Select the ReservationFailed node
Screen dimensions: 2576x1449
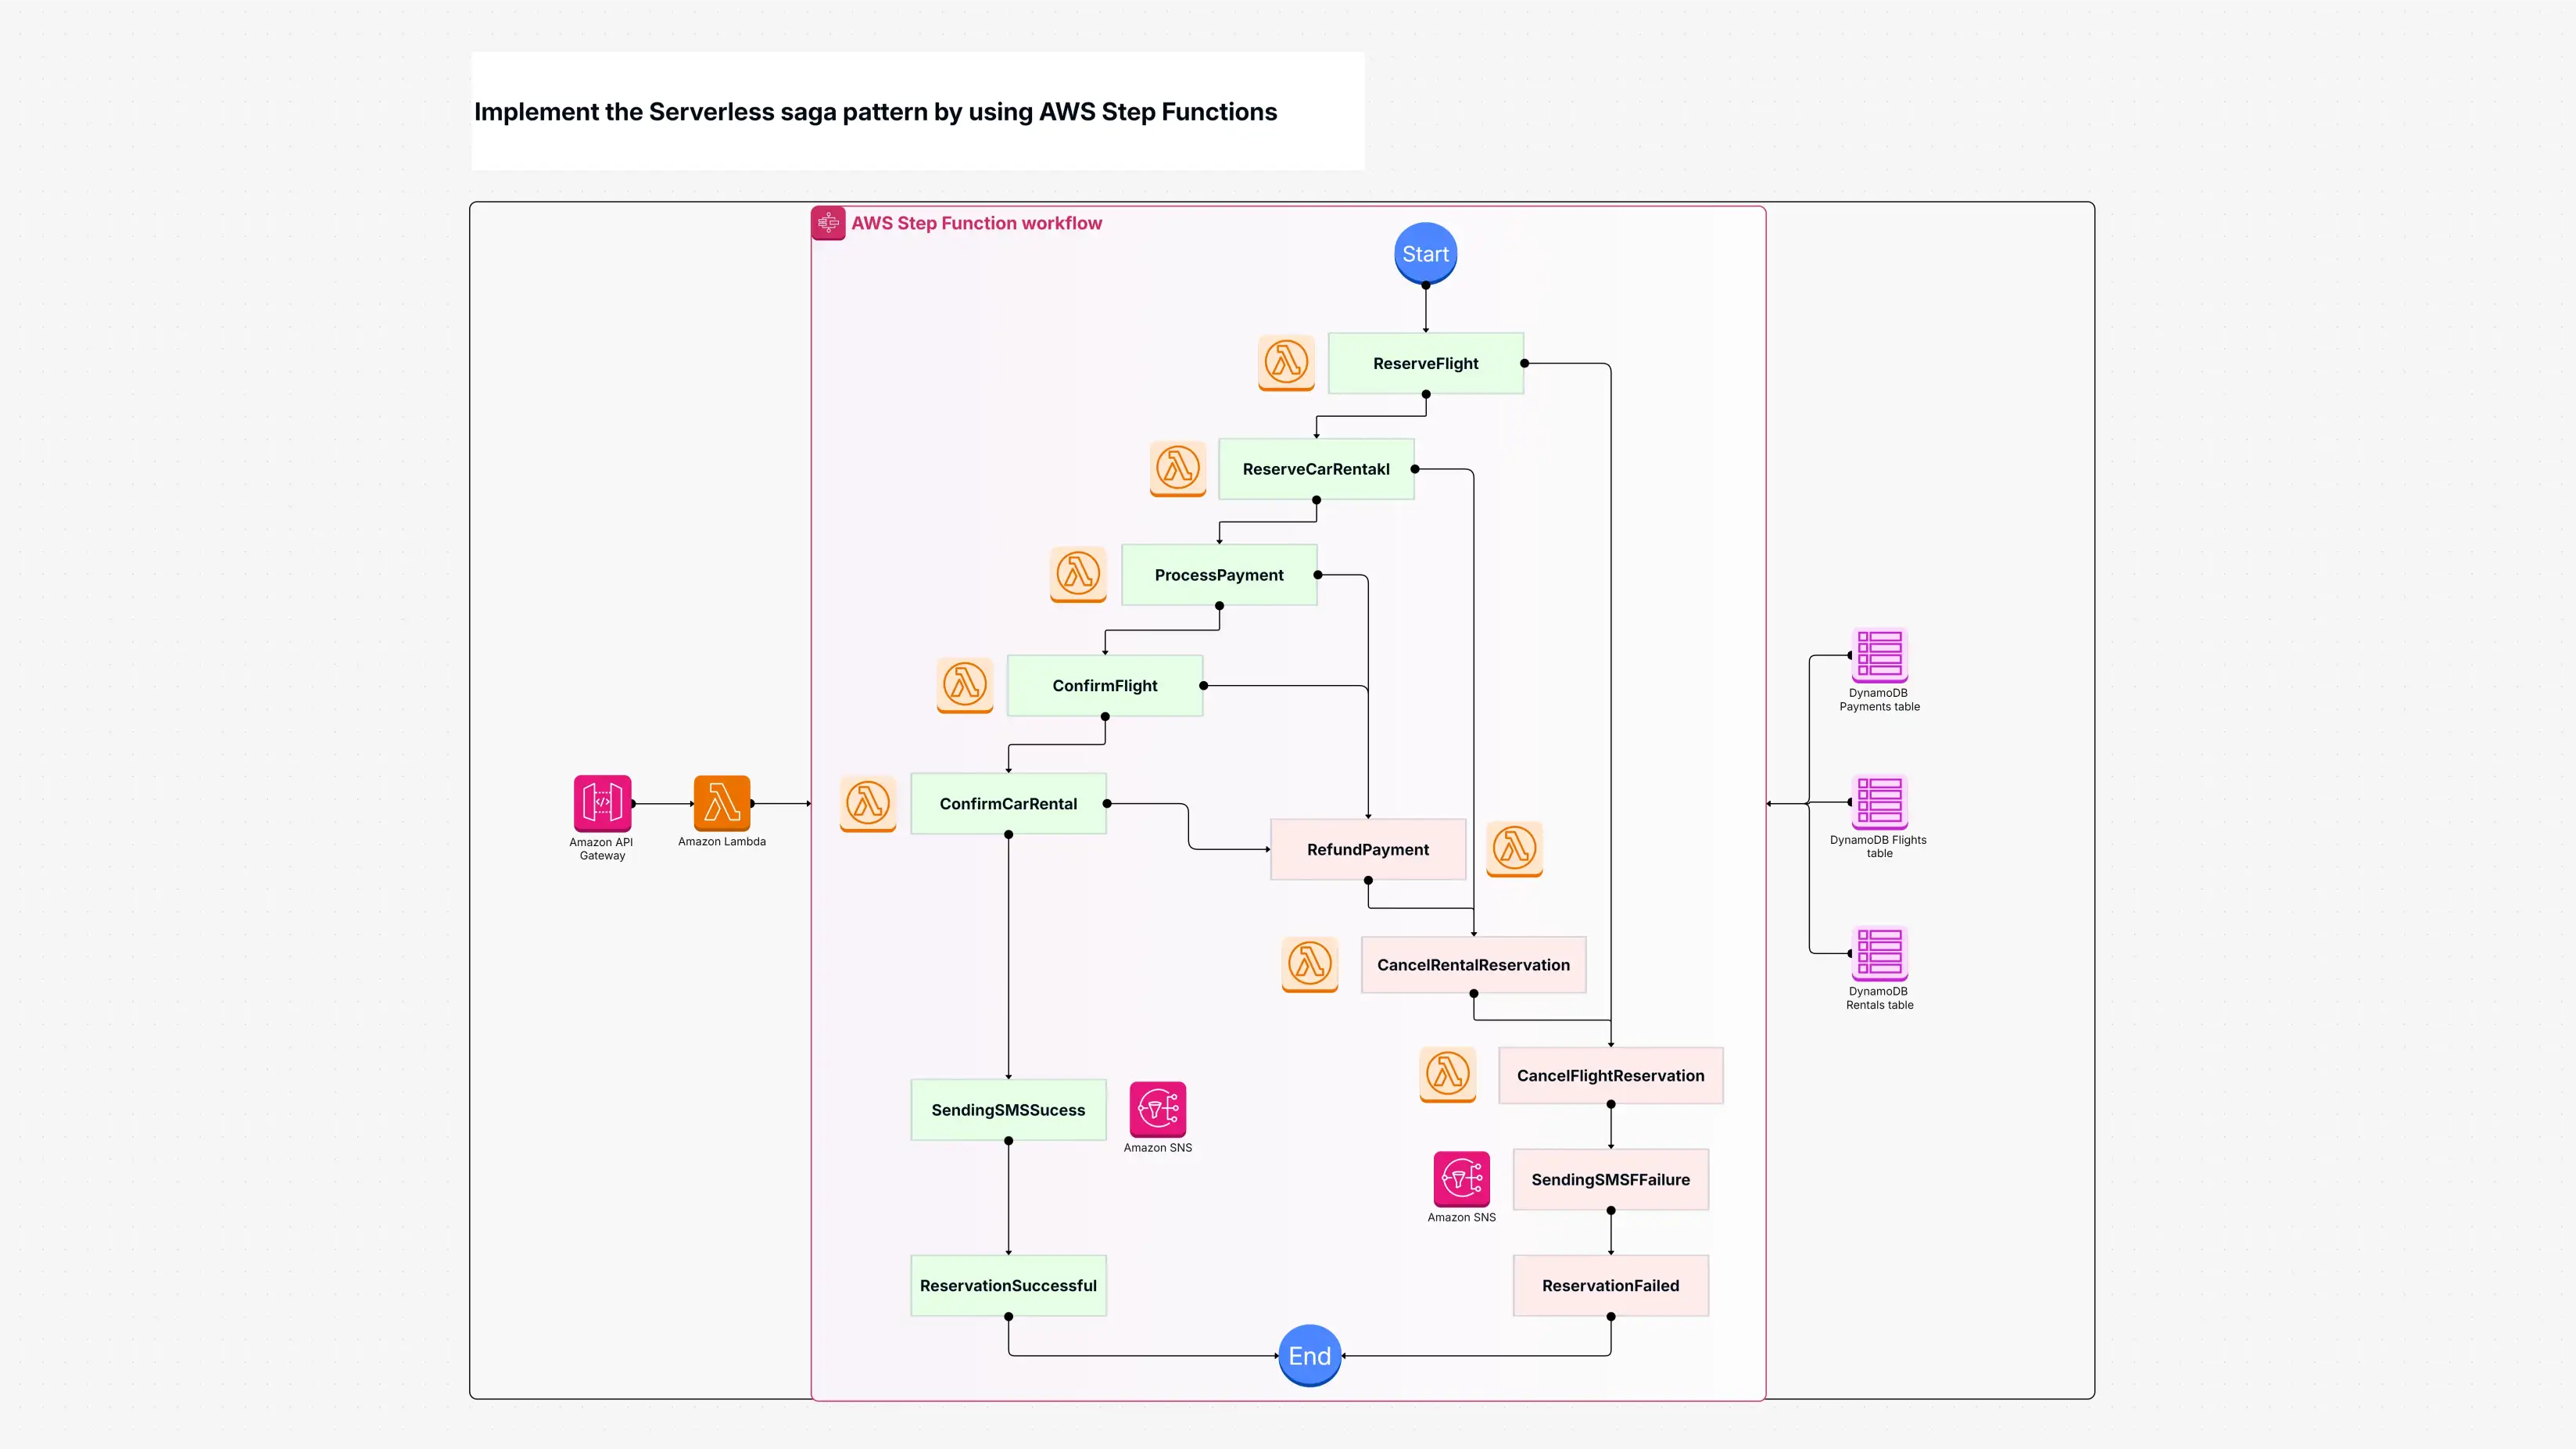(x=1610, y=1285)
